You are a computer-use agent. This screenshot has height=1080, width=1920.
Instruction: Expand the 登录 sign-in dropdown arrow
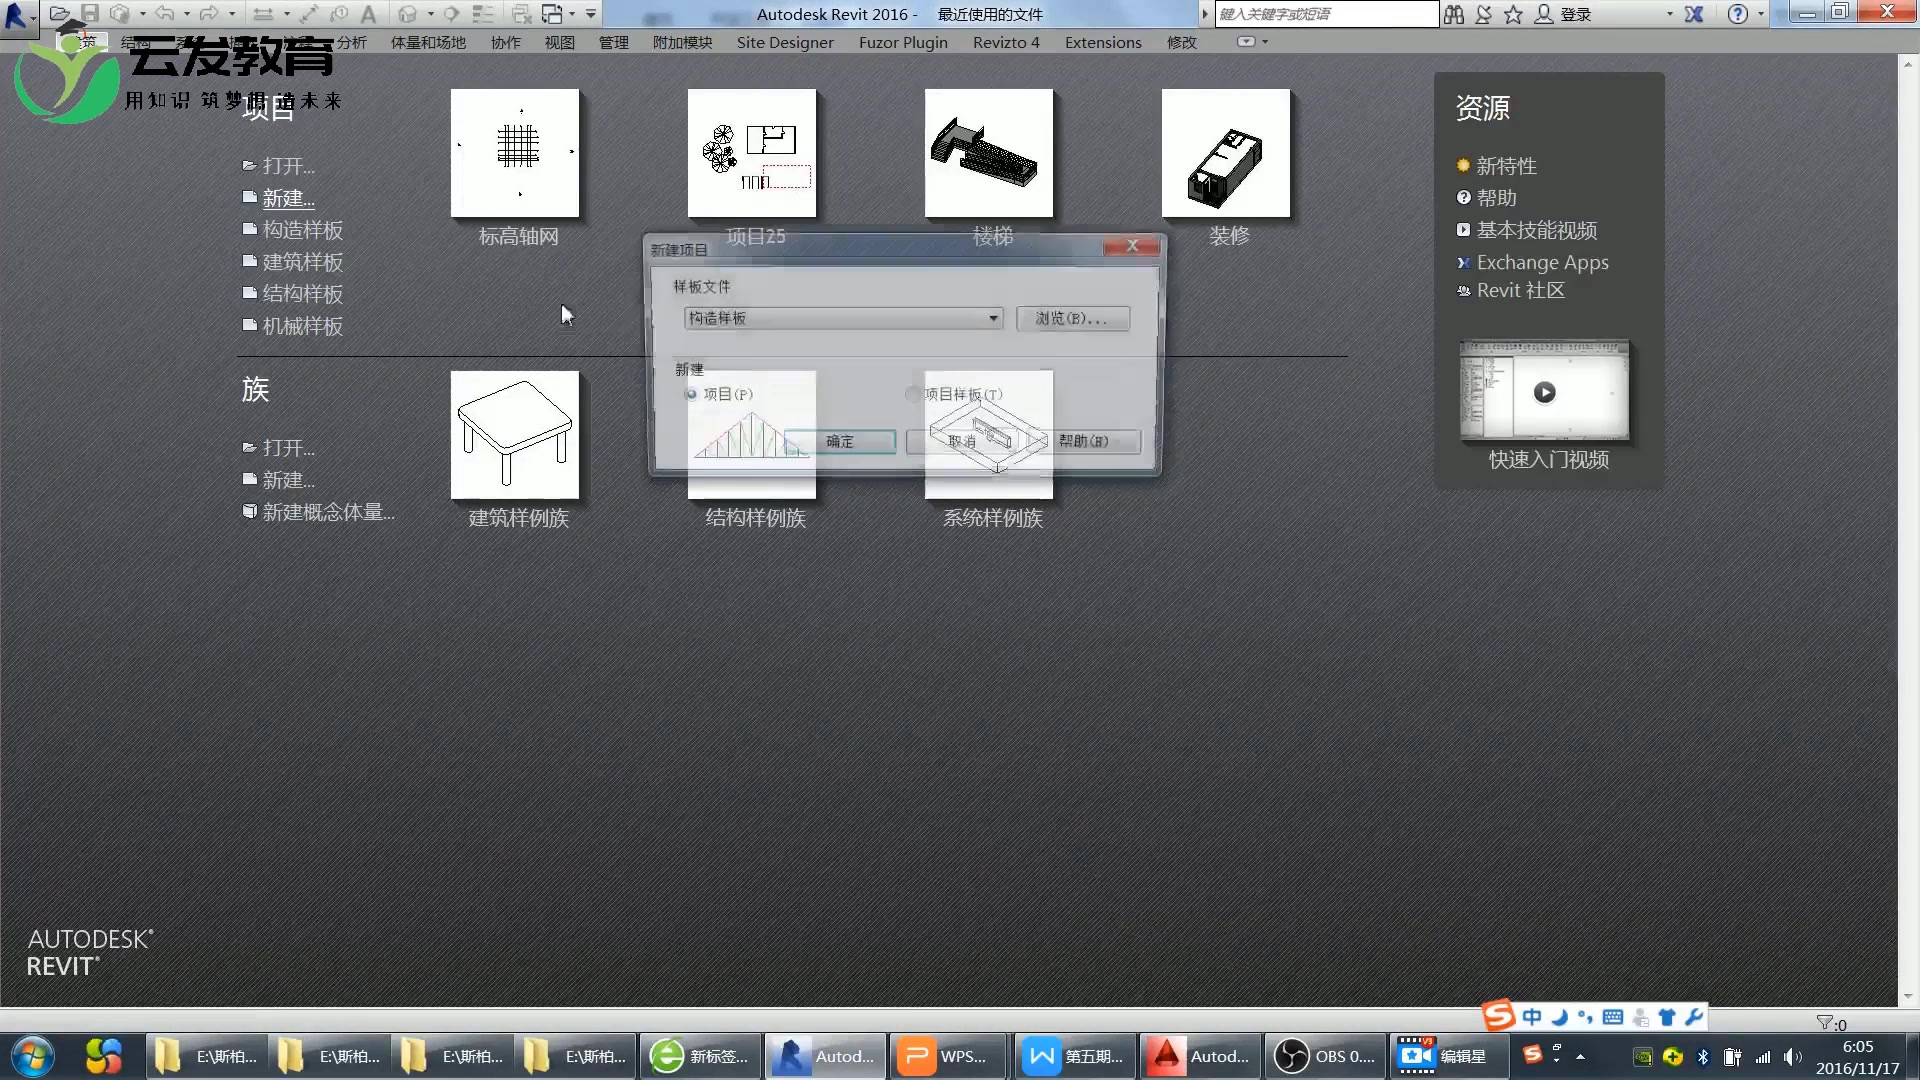[1670, 14]
